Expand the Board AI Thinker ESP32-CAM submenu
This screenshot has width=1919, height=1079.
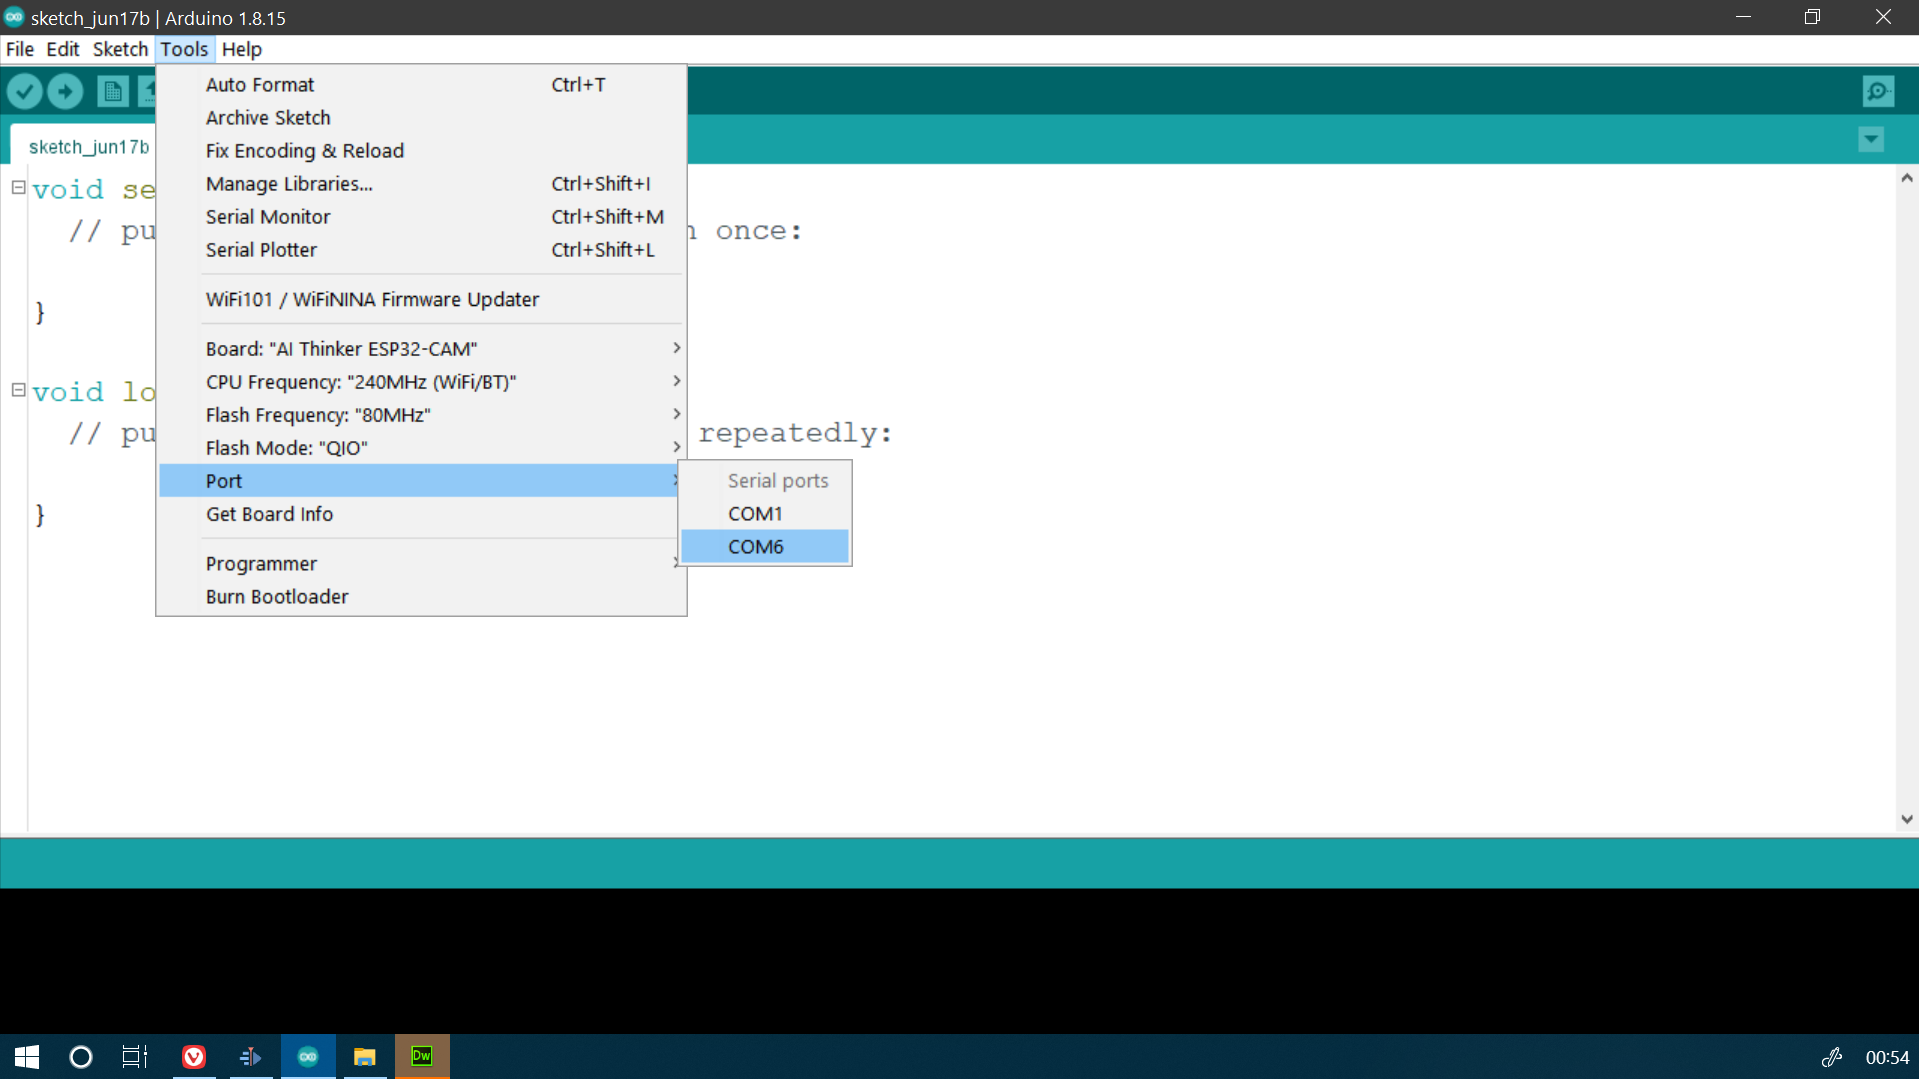[421, 349]
